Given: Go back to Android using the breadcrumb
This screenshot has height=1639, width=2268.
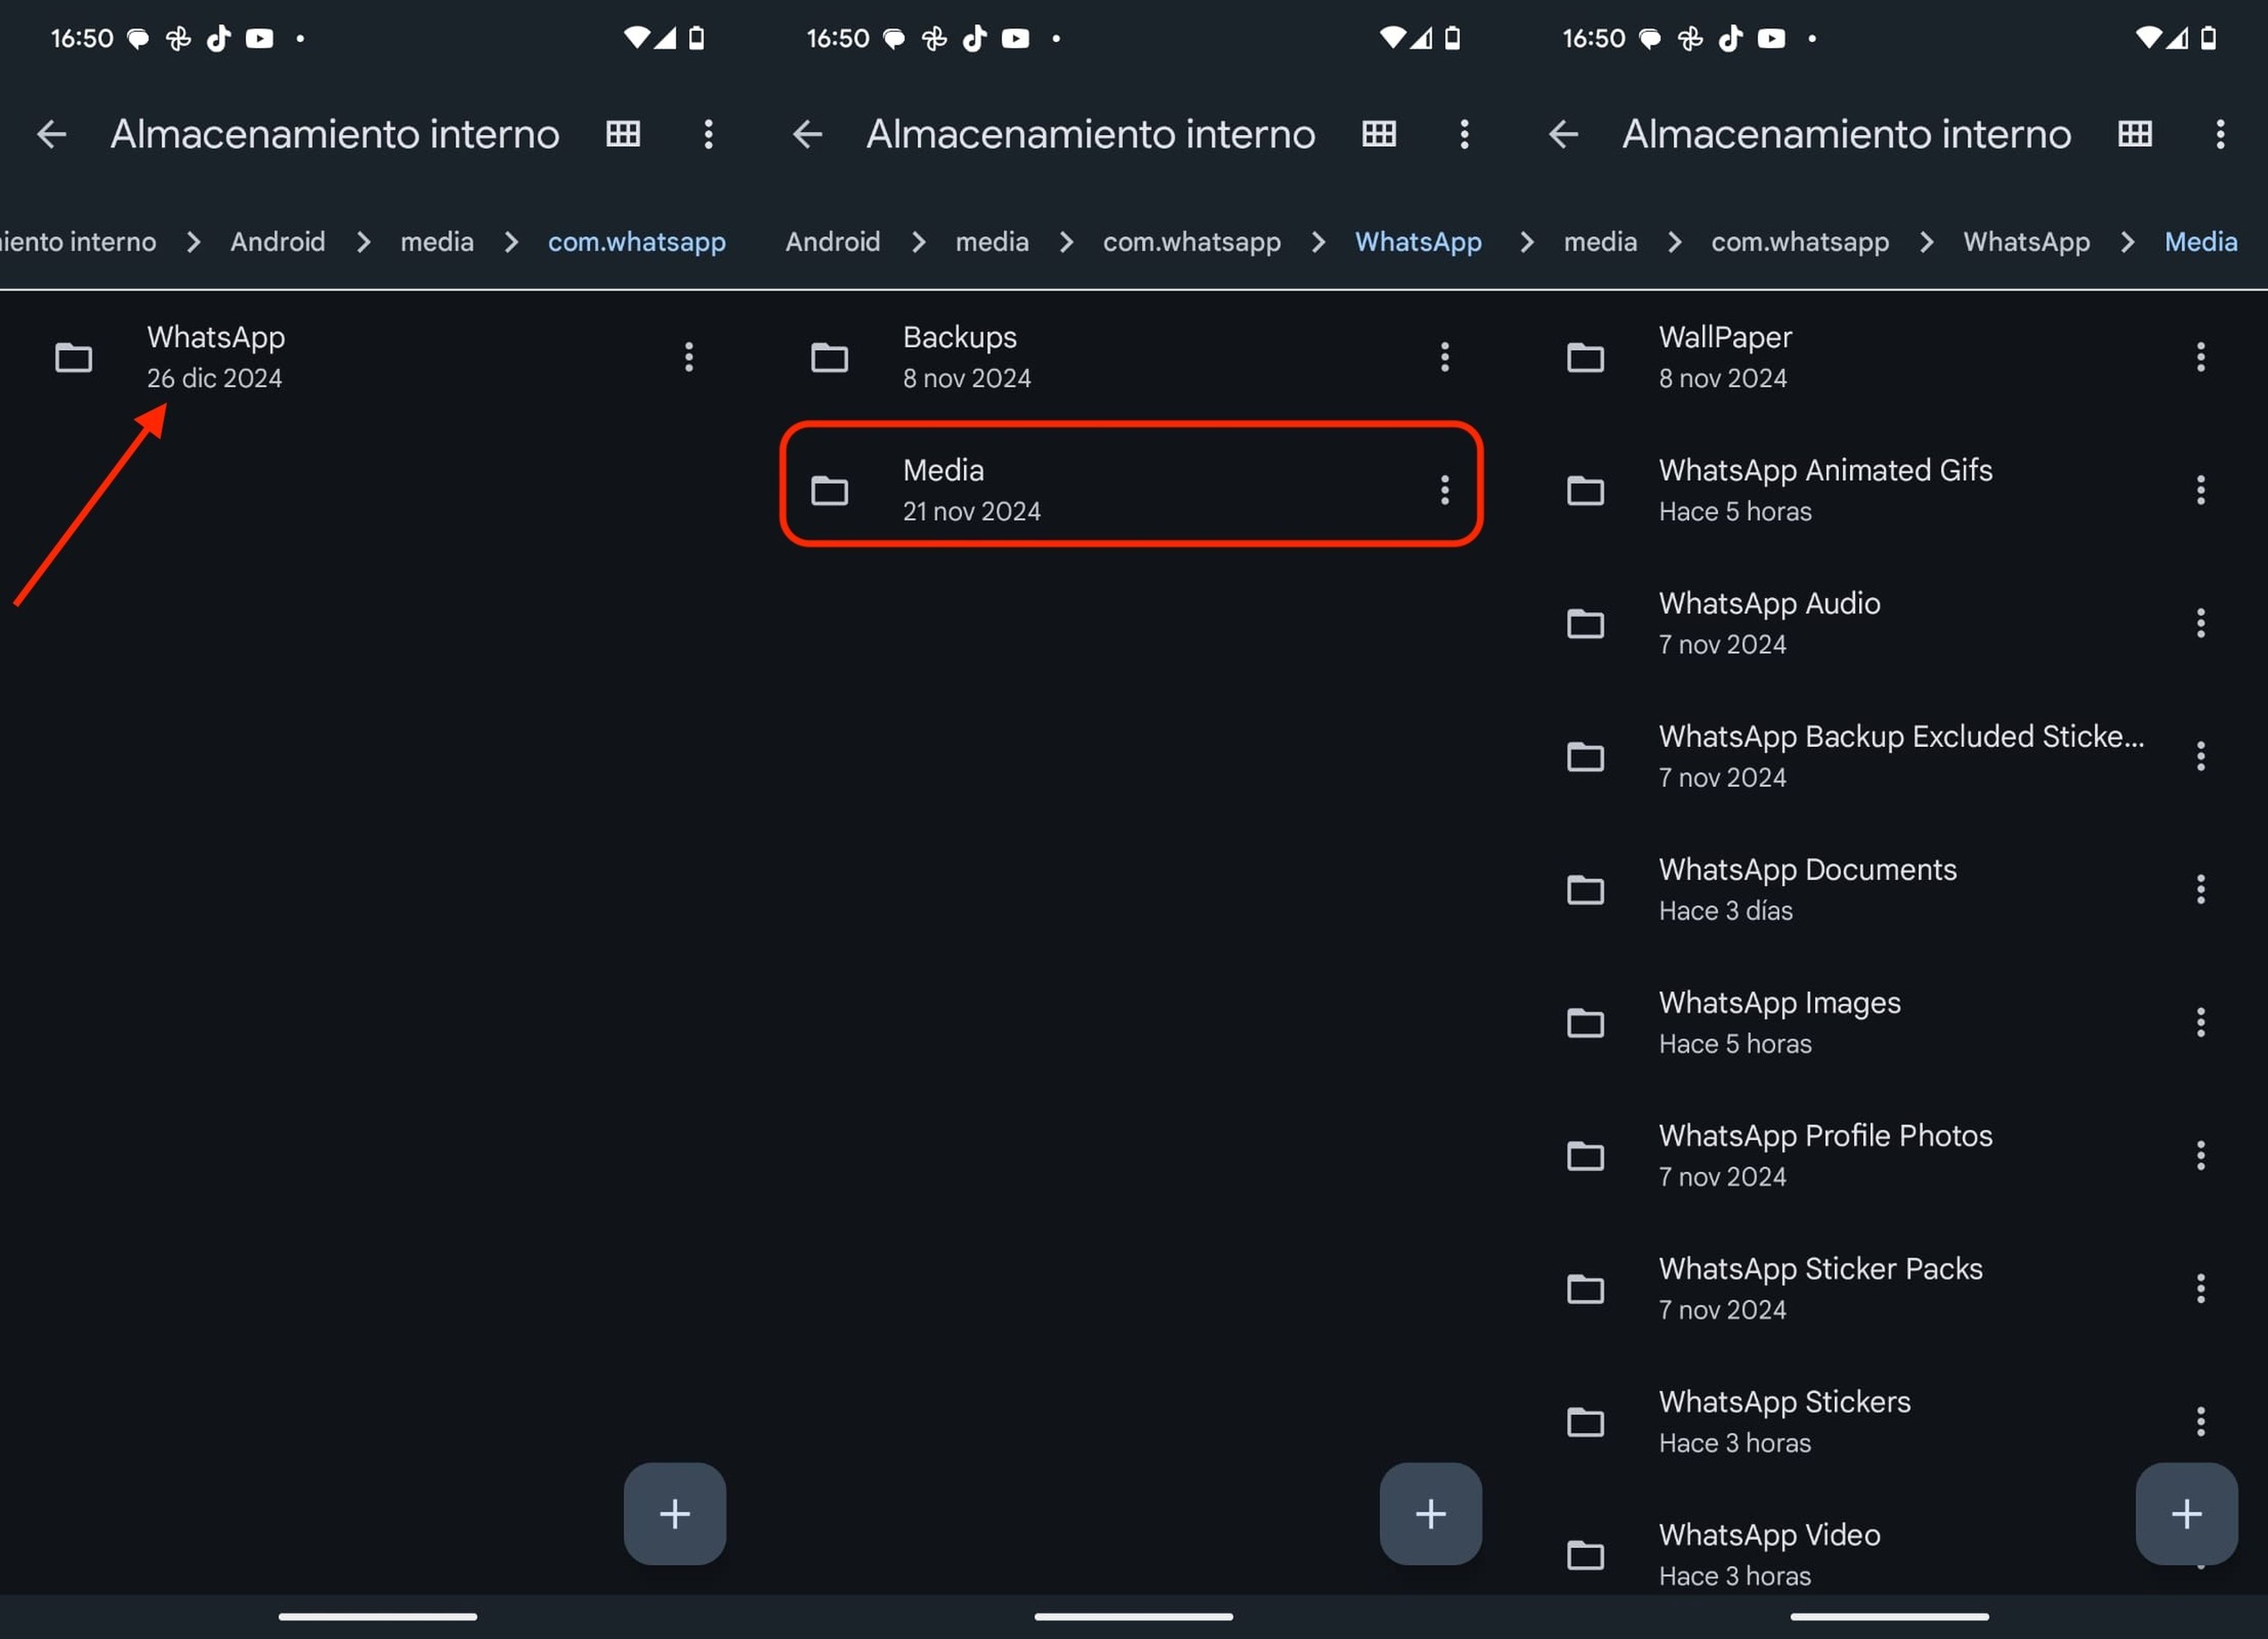Looking at the screenshot, I should 278,241.
